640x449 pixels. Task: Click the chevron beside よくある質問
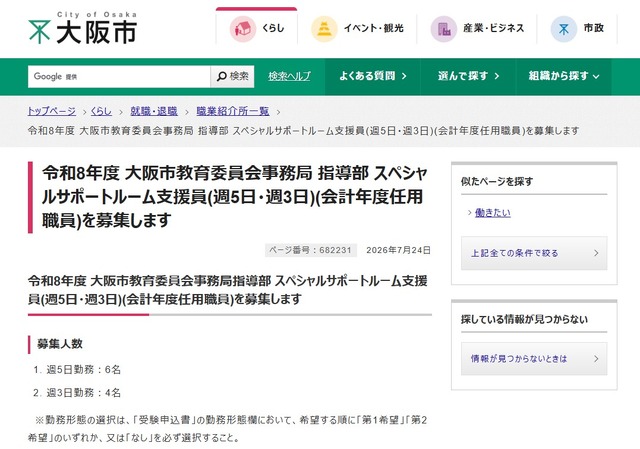pyautogui.click(x=404, y=76)
